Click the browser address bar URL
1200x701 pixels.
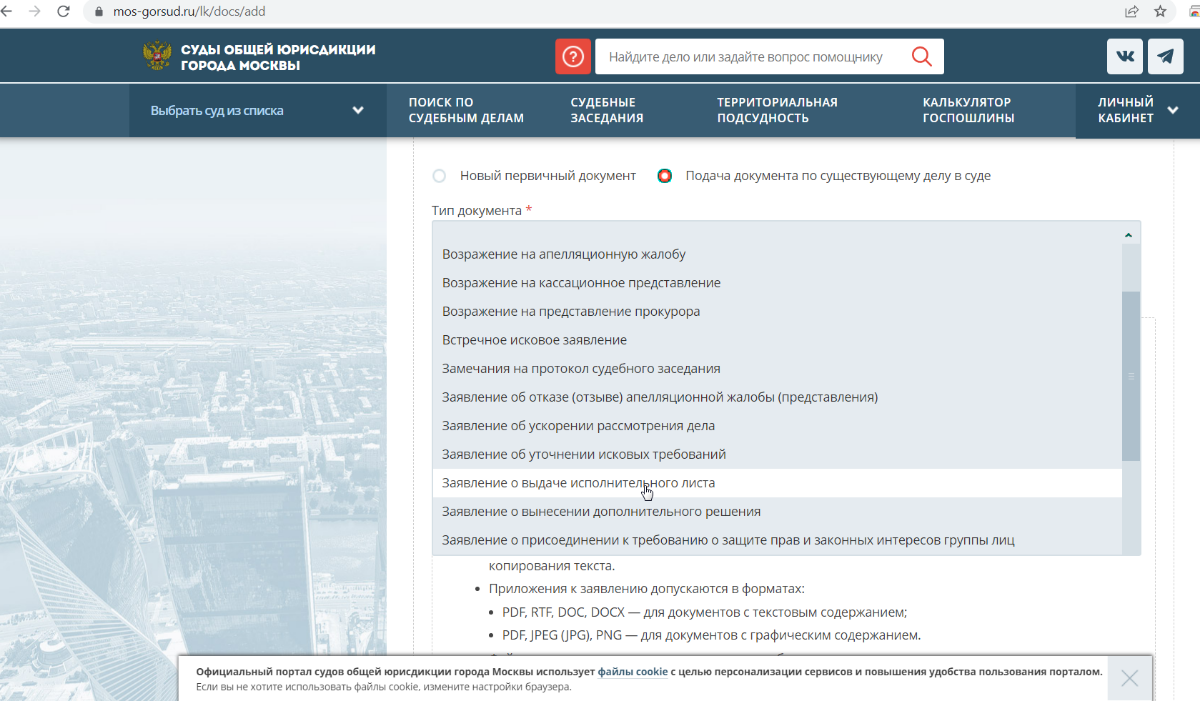(x=189, y=12)
